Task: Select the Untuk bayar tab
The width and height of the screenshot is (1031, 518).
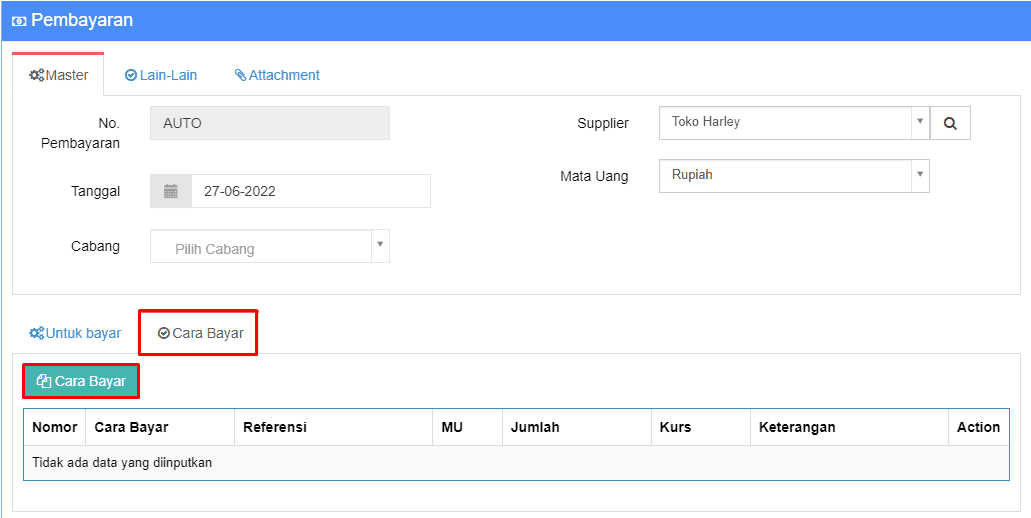Action: tap(75, 333)
